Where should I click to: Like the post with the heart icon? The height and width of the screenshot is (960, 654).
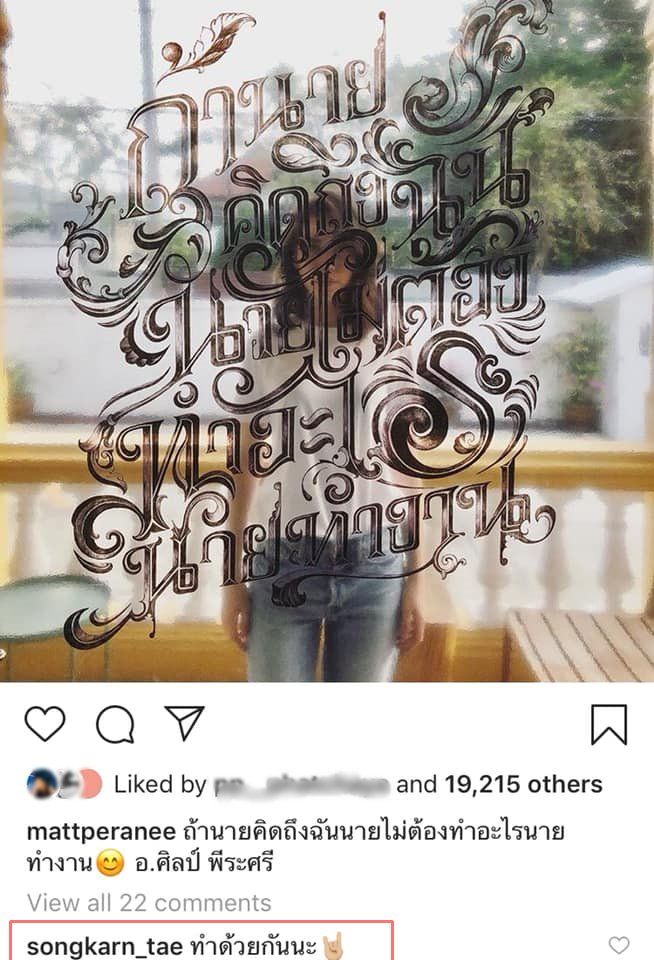pyautogui.click(x=45, y=724)
